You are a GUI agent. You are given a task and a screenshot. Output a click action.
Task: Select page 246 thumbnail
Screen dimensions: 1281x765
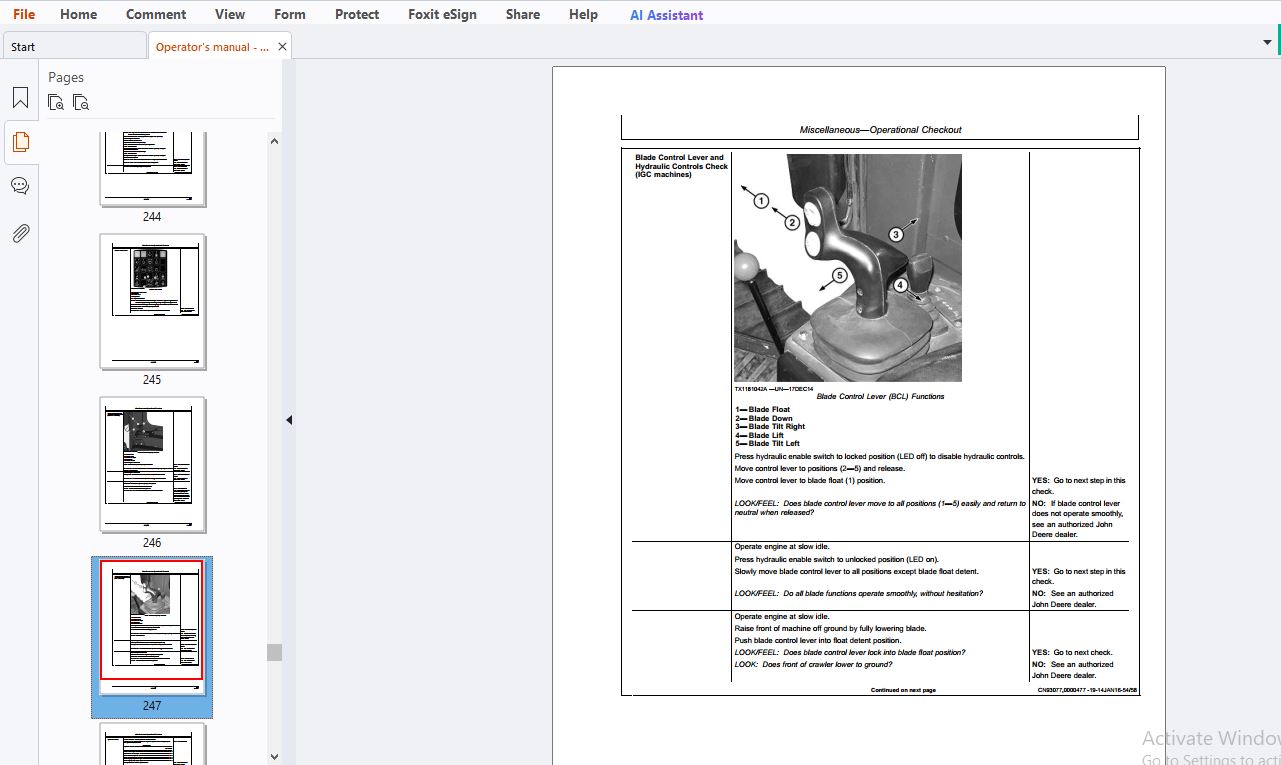coord(152,465)
